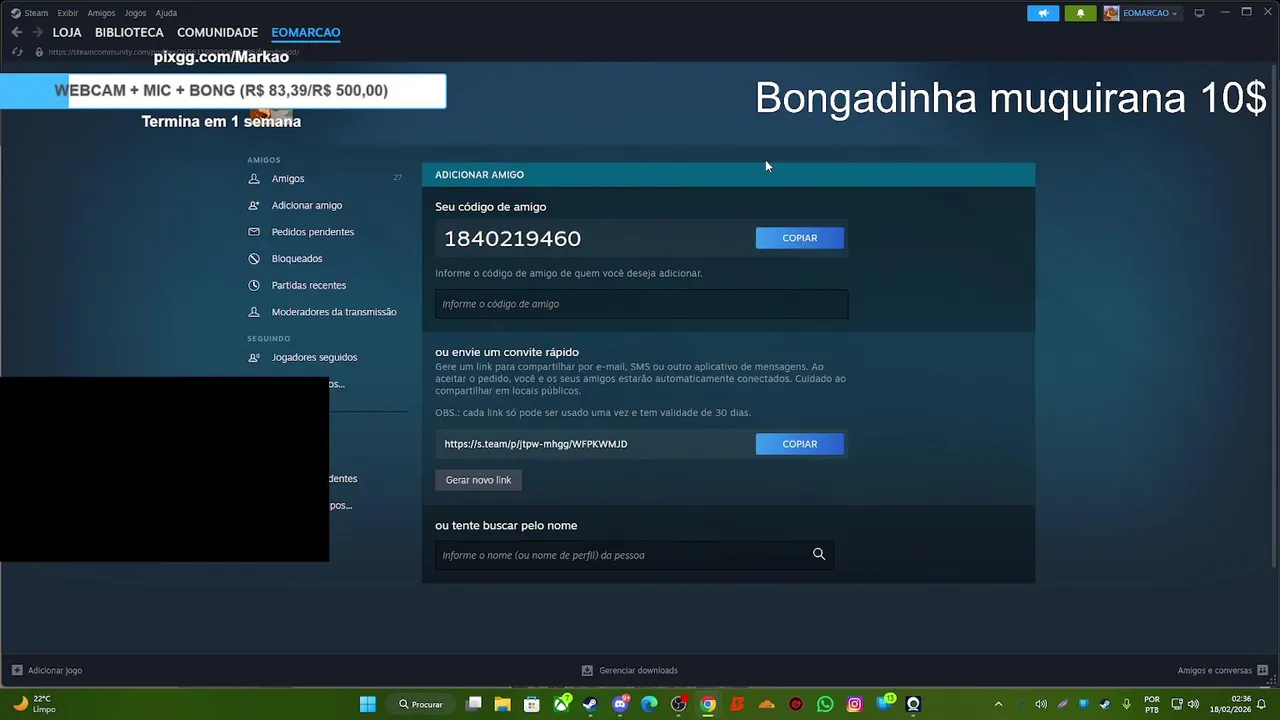Open Moderadores da transmissão
The width and height of the screenshot is (1280, 720).
334,312
